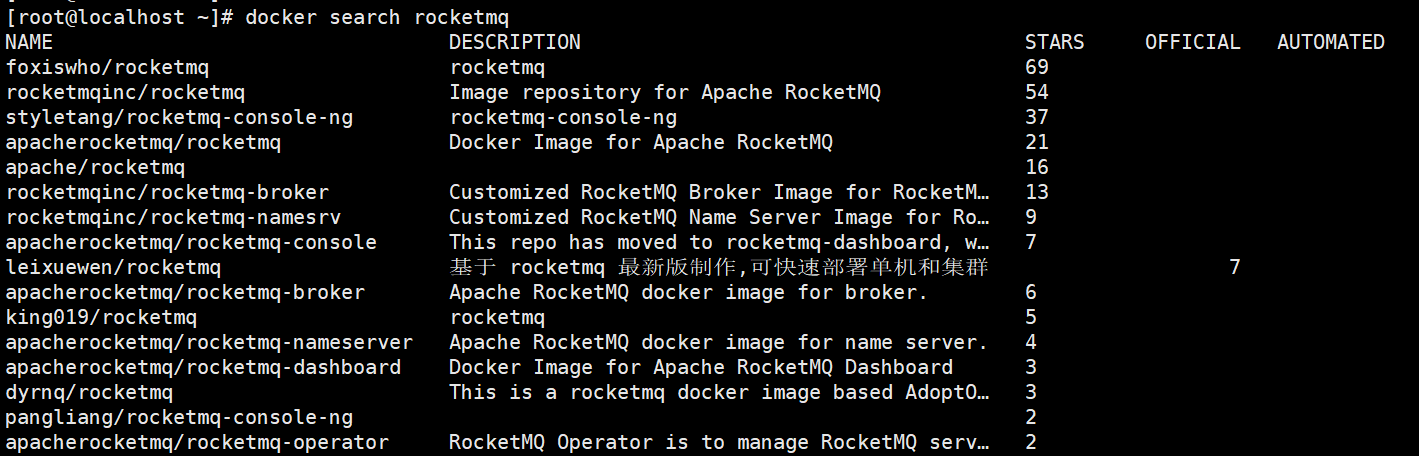Select apacherocketmq/rocketmq-operator image name
Screen dimensions: 1419x456
[197, 442]
